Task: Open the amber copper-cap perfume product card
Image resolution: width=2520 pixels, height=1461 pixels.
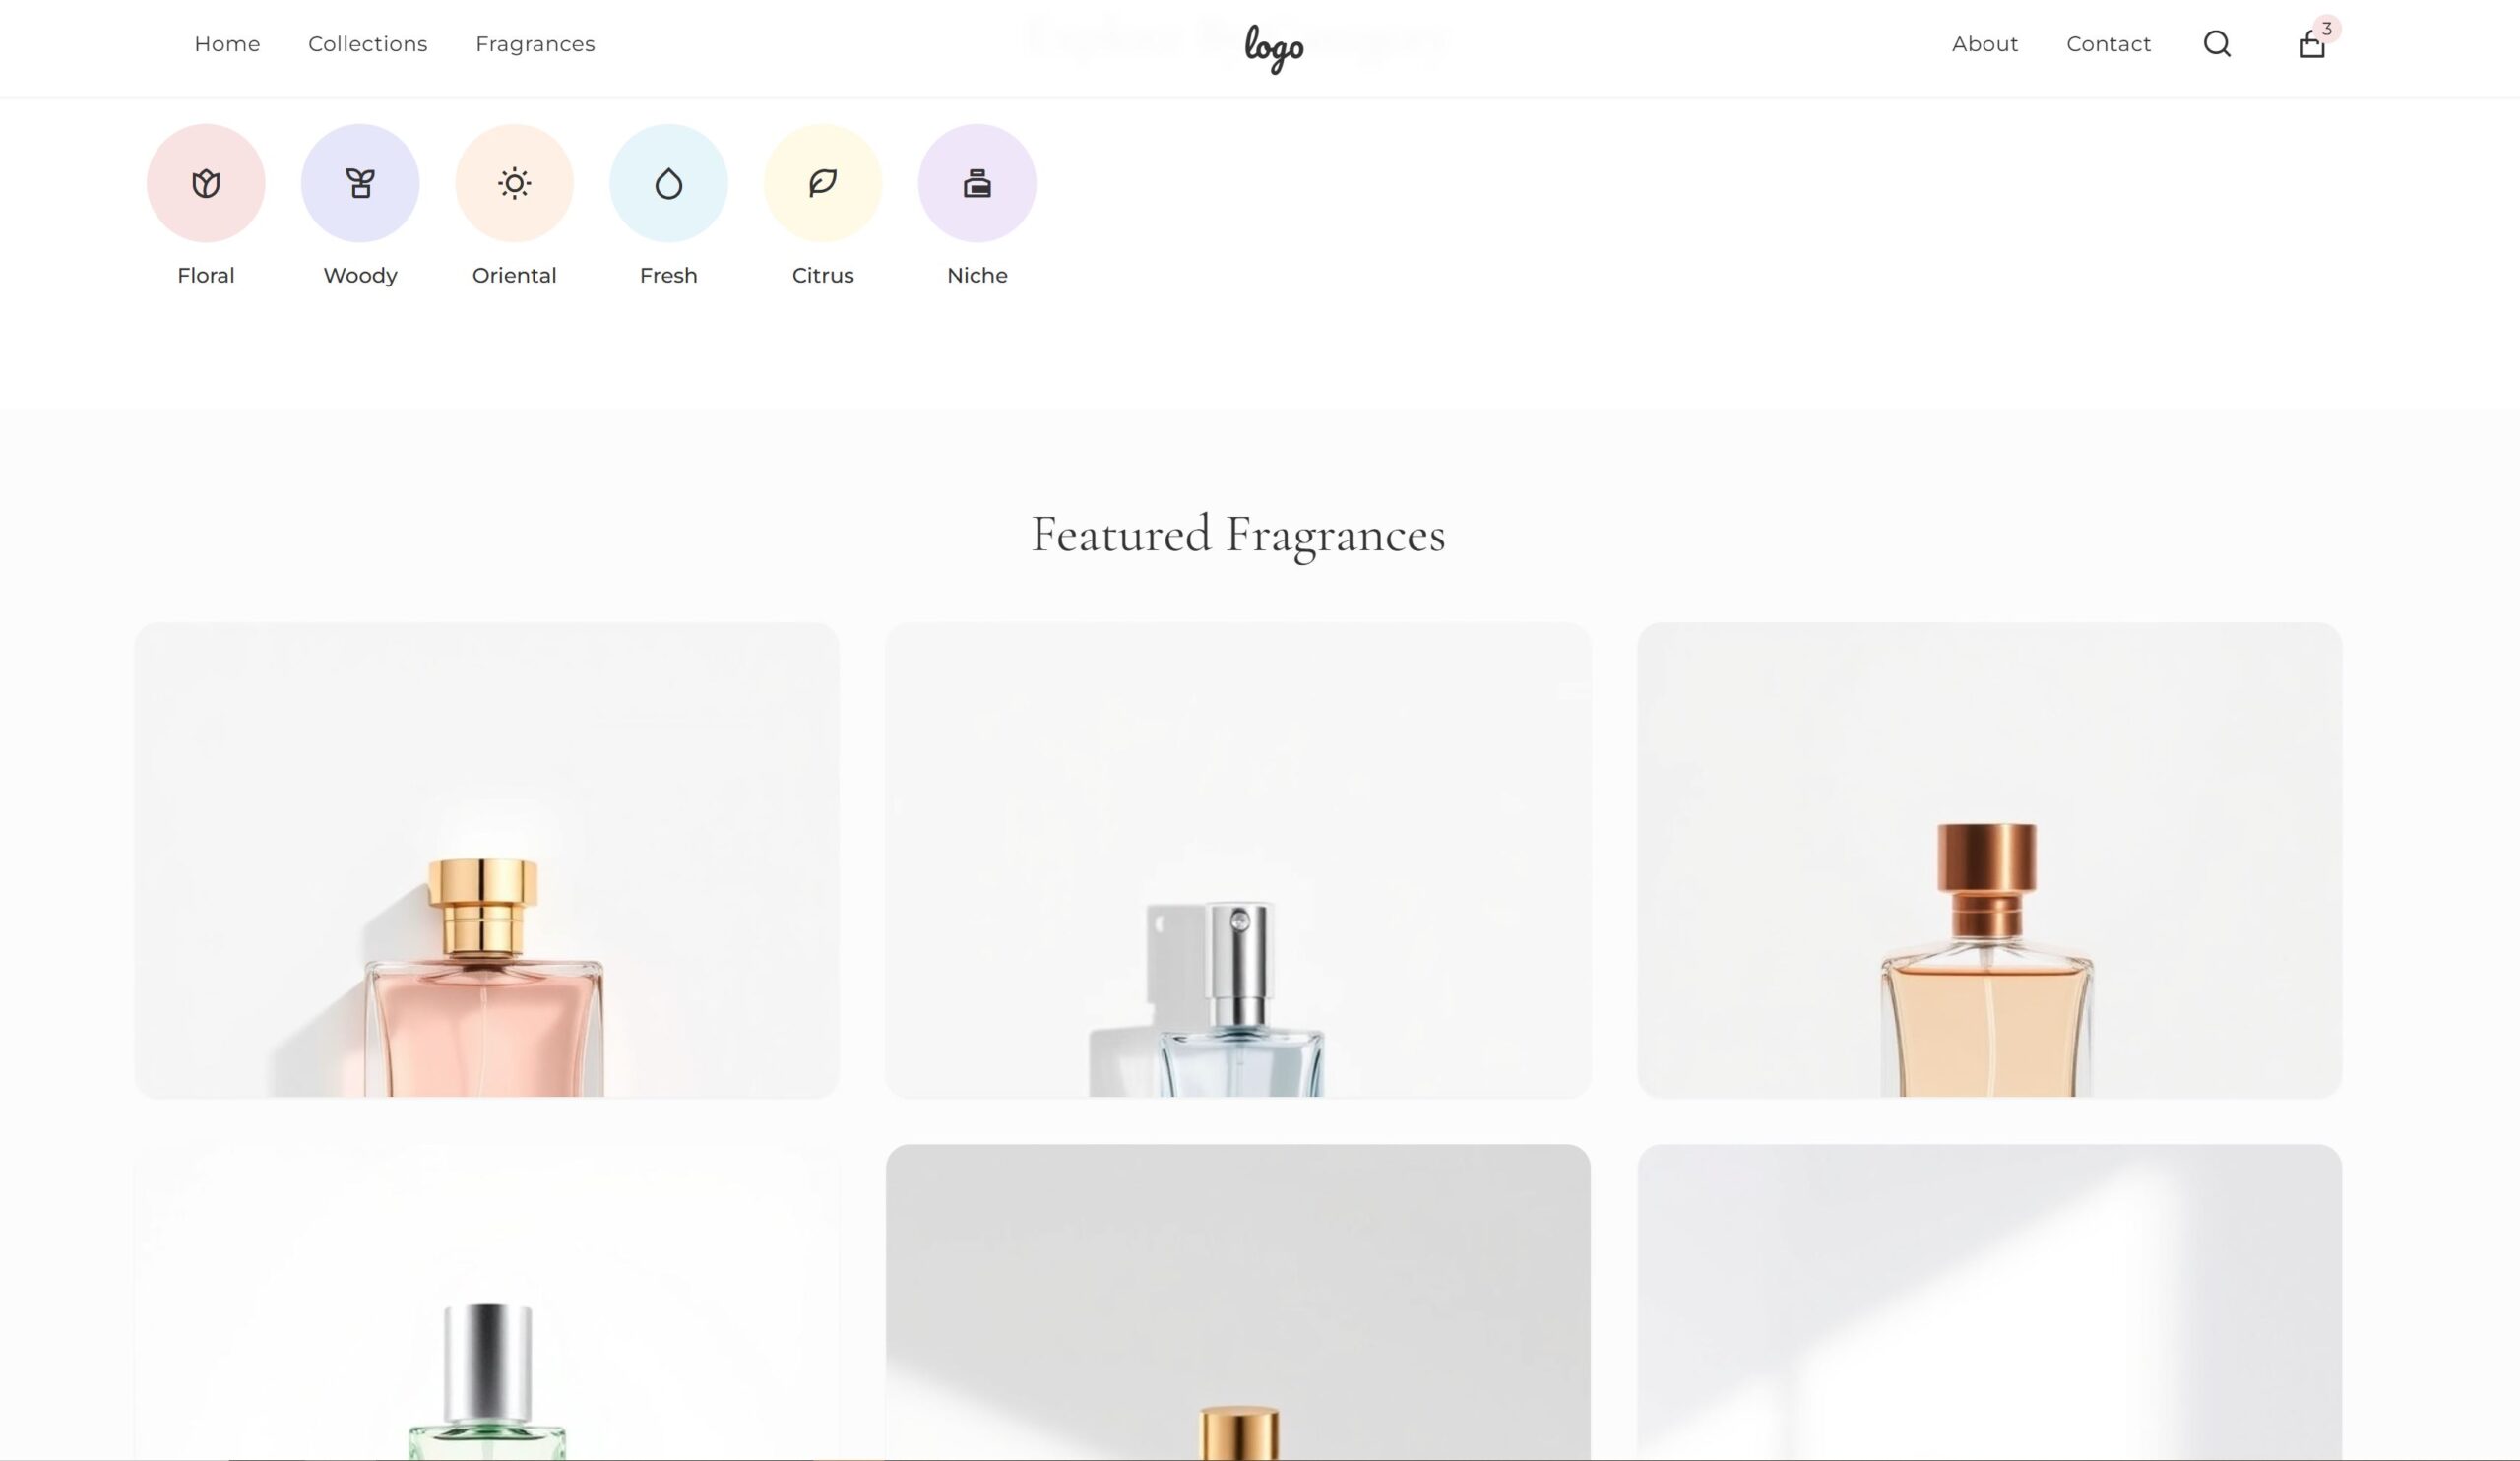Action: (1989, 860)
